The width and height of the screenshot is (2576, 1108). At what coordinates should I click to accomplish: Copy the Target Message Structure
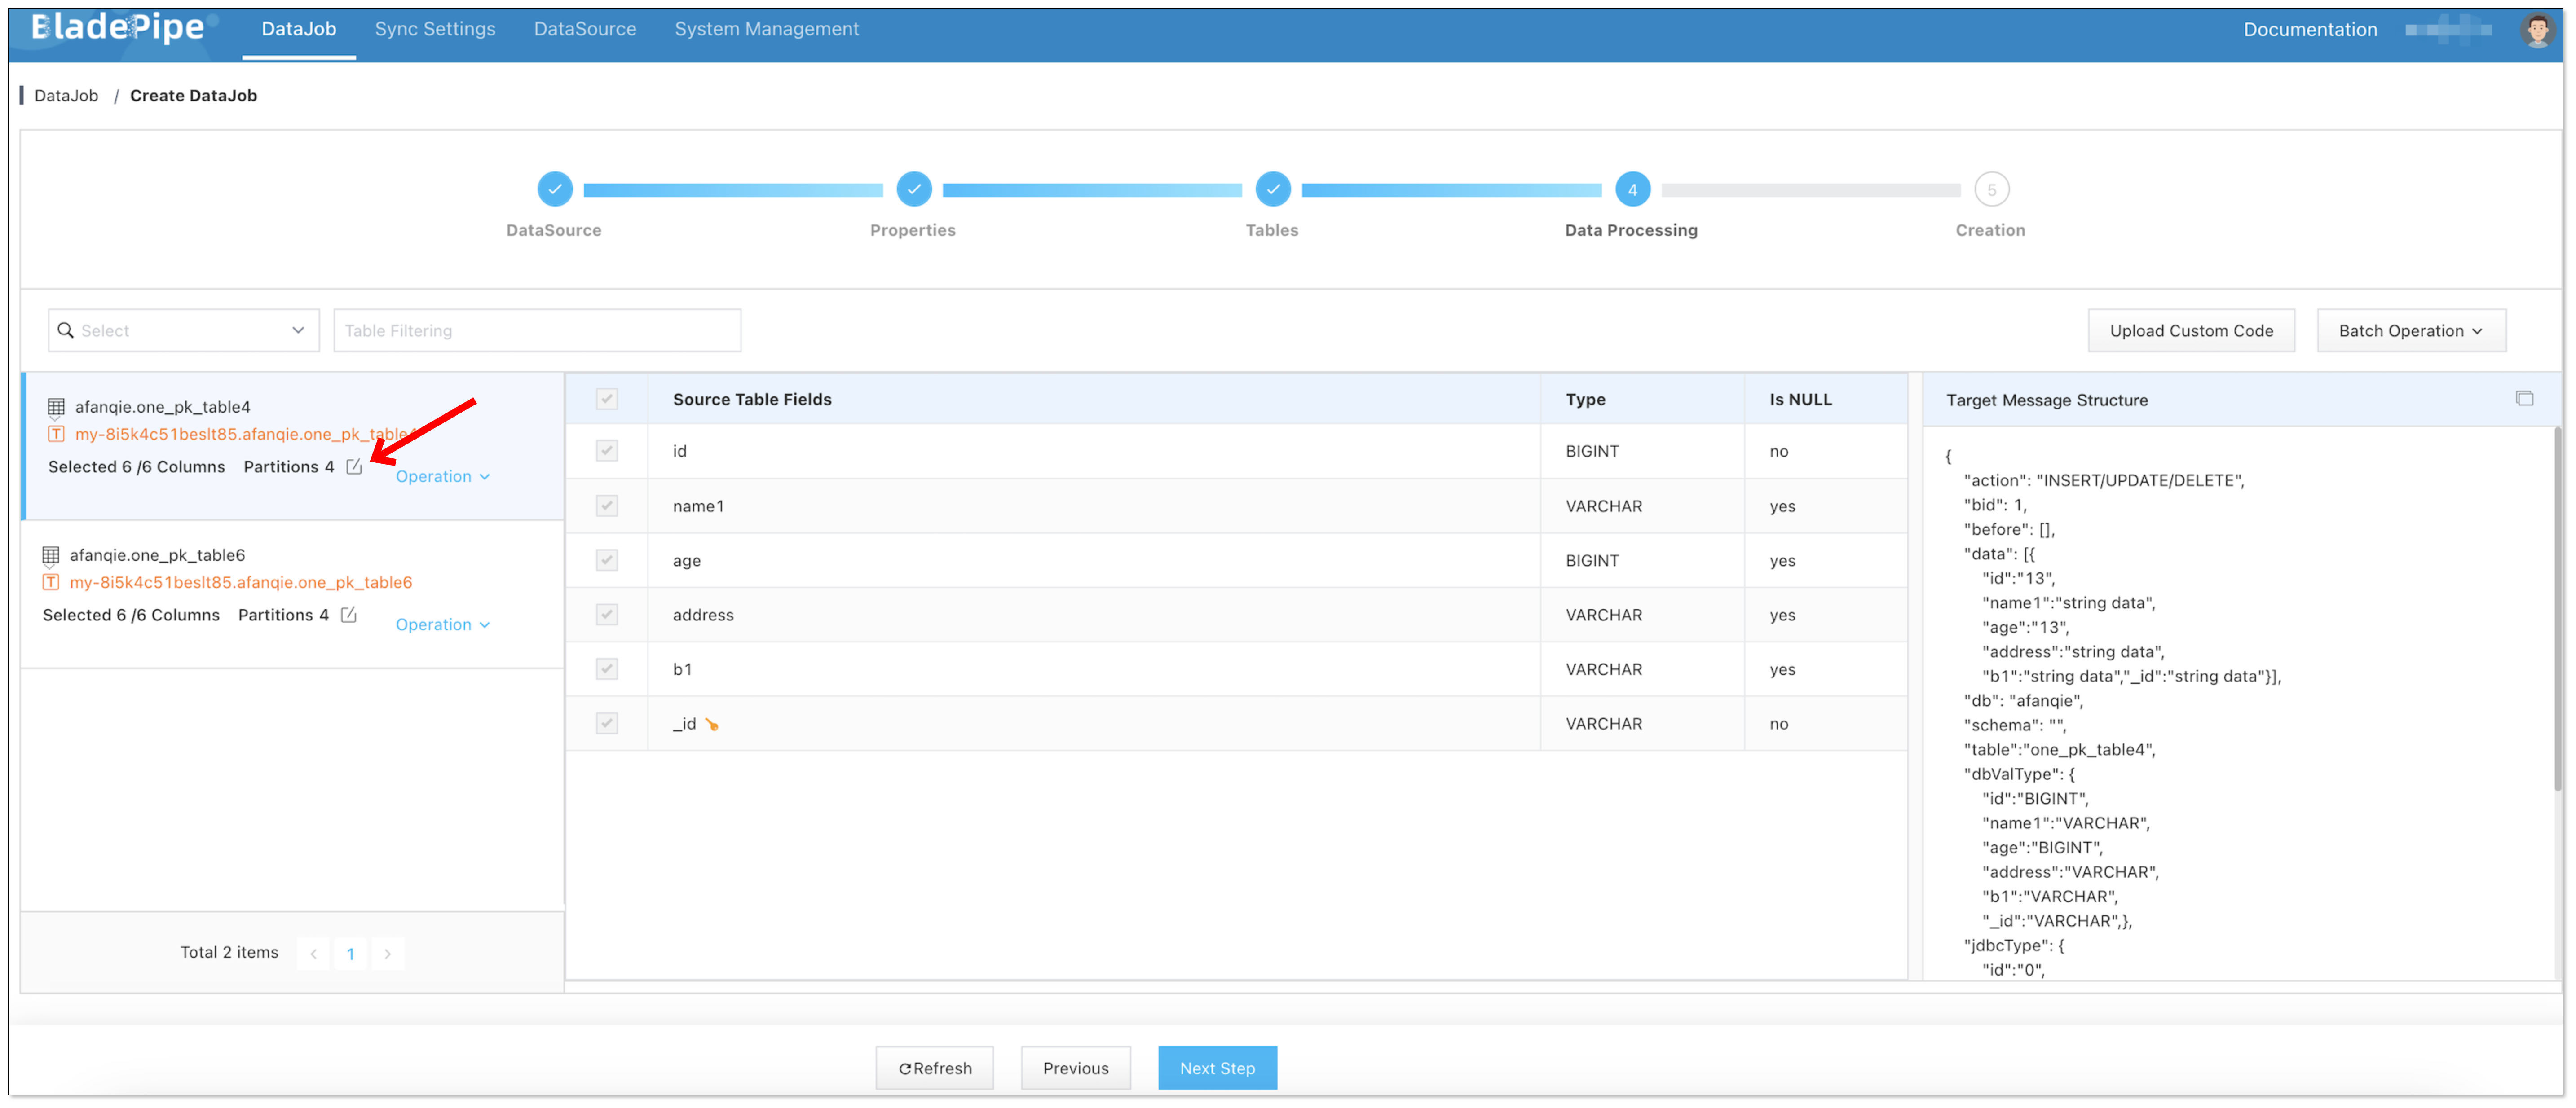pyautogui.click(x=2524, y=399)
